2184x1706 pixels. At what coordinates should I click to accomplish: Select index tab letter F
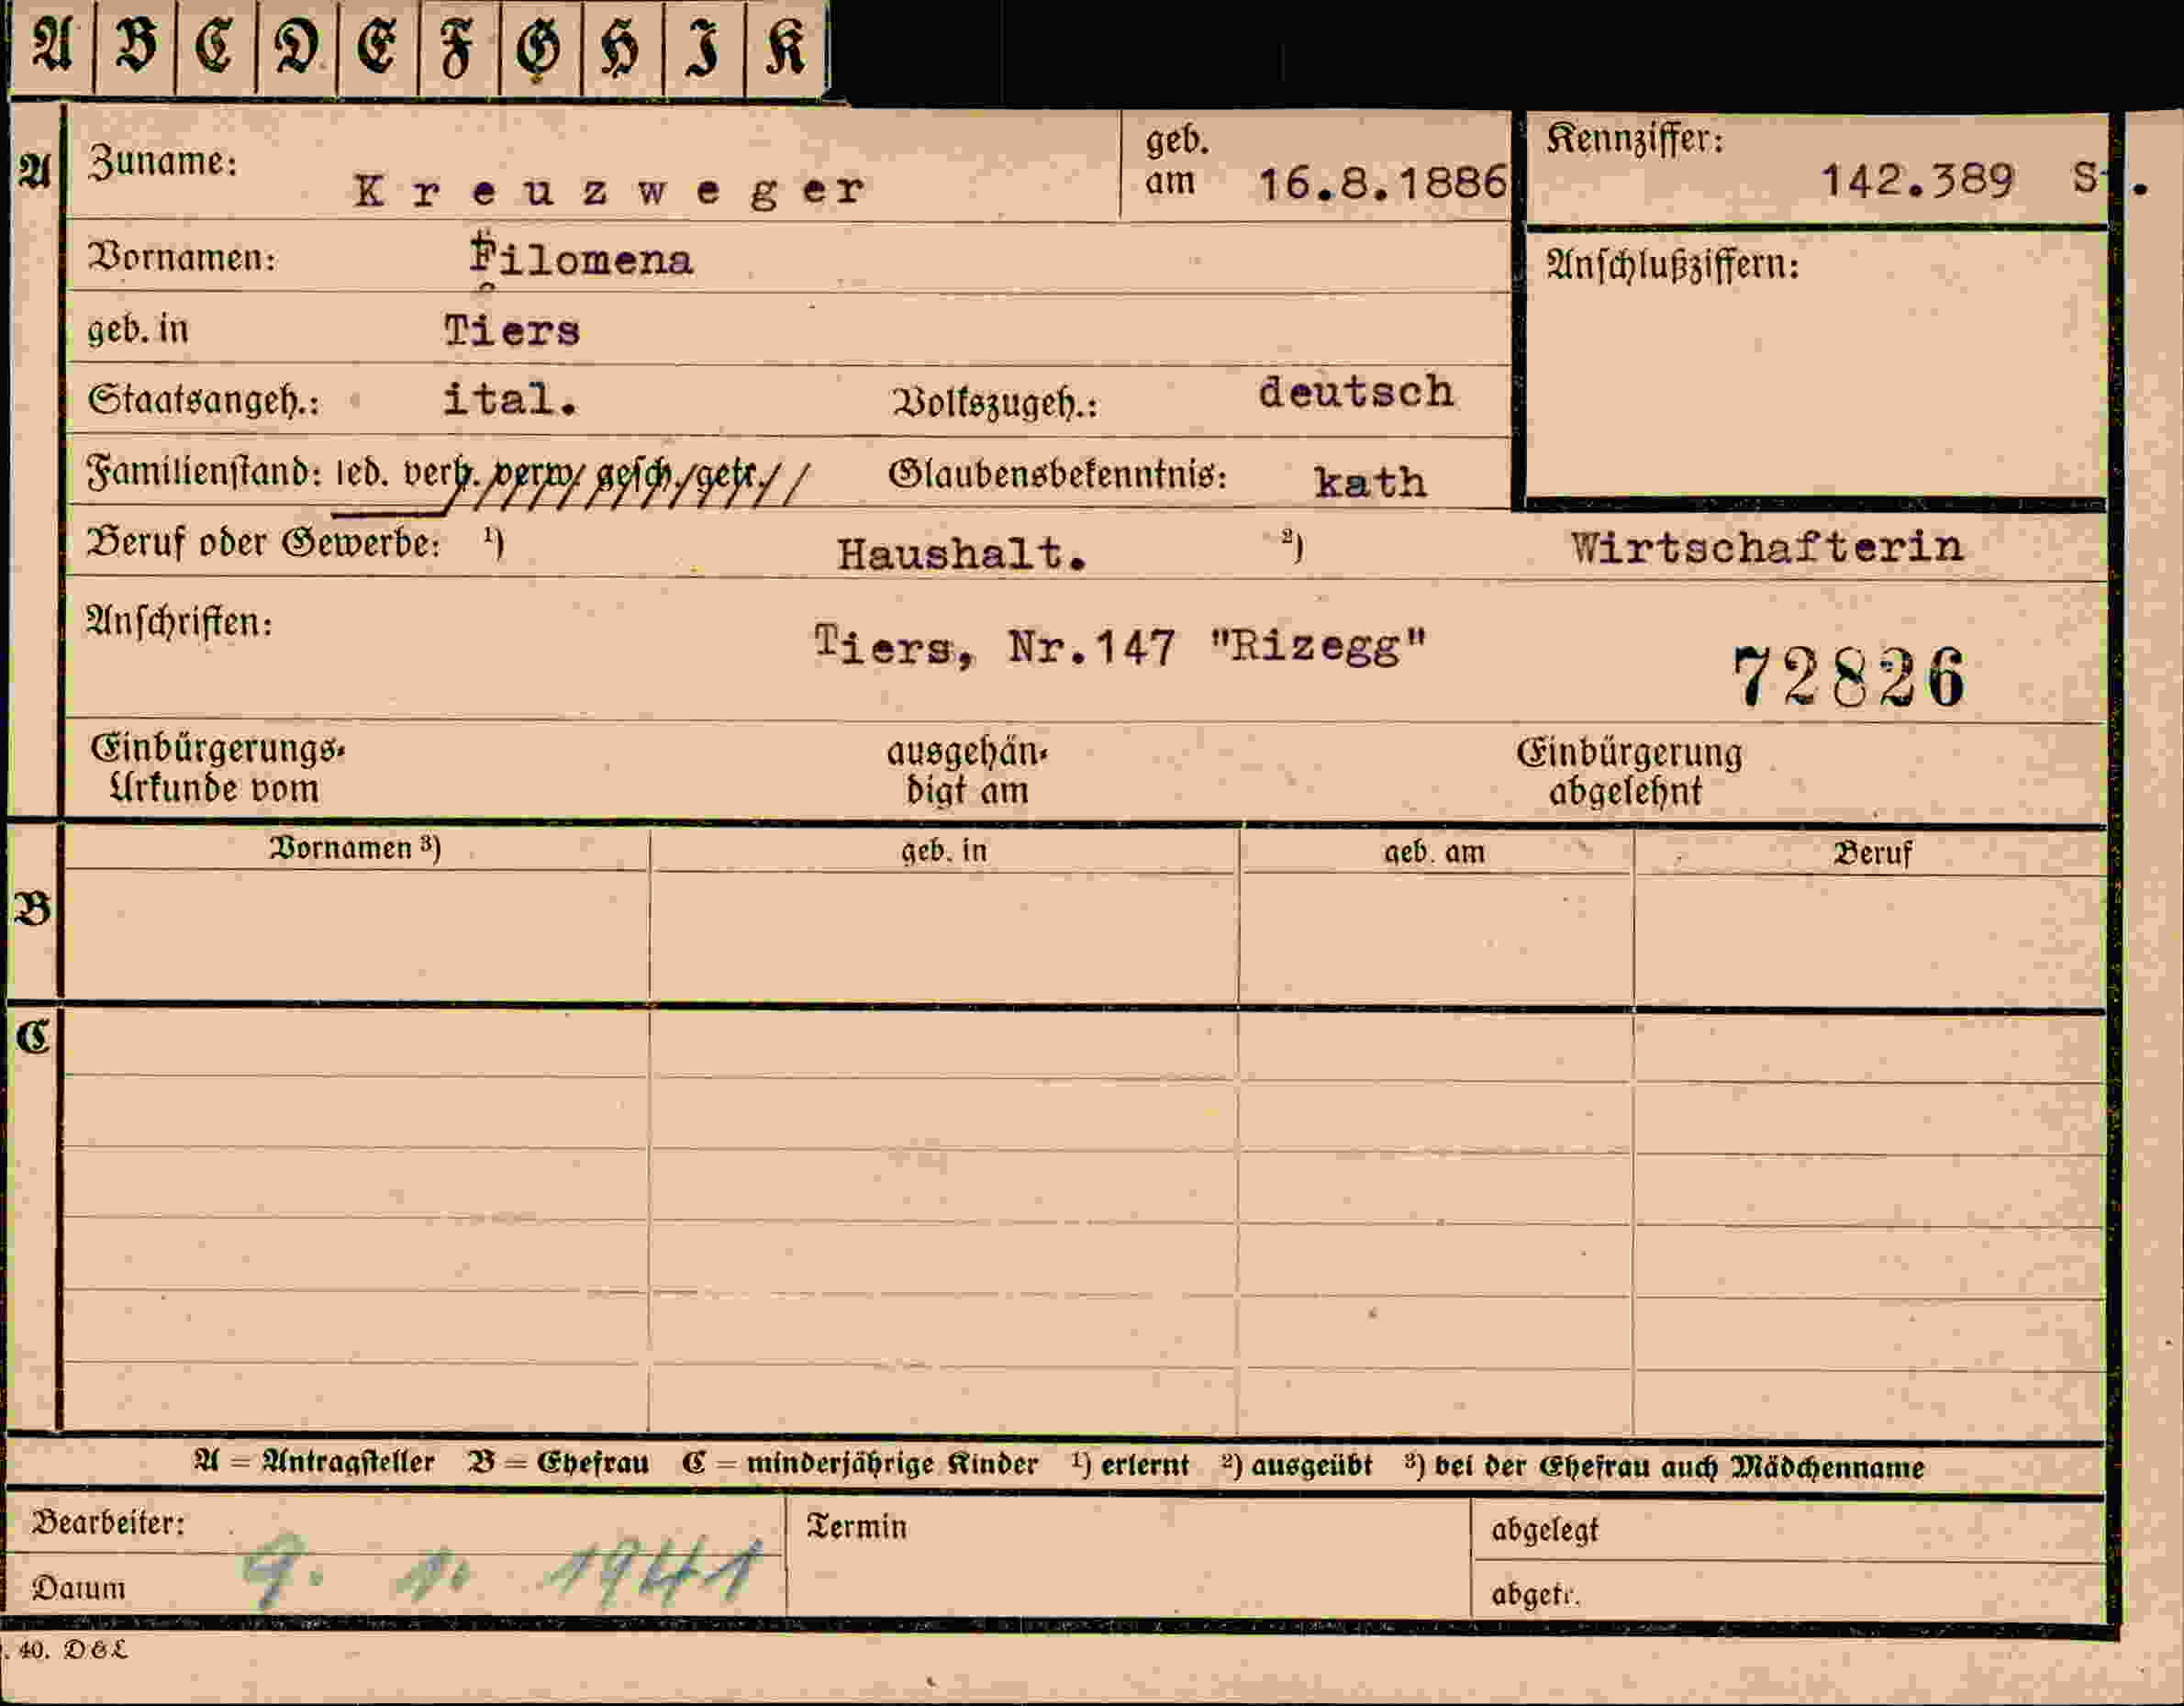pyautogui.click(x=458, y=46)
